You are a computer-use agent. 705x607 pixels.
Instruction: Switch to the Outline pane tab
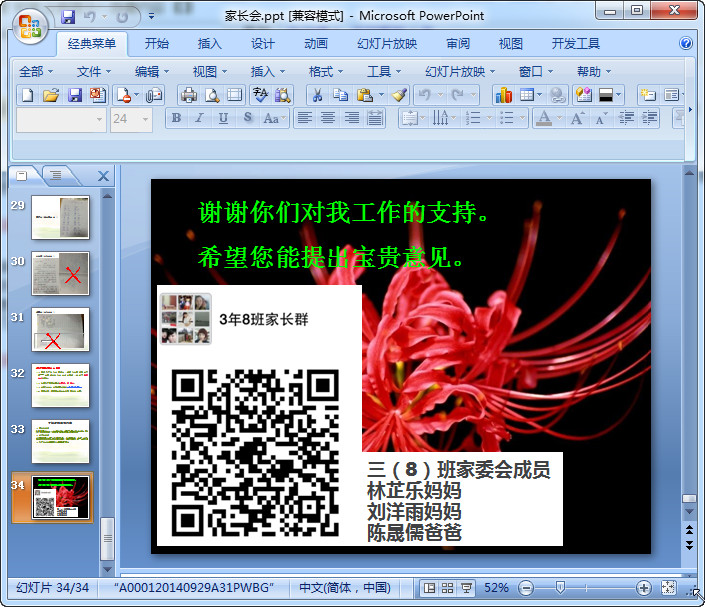[x=56, y=175]
